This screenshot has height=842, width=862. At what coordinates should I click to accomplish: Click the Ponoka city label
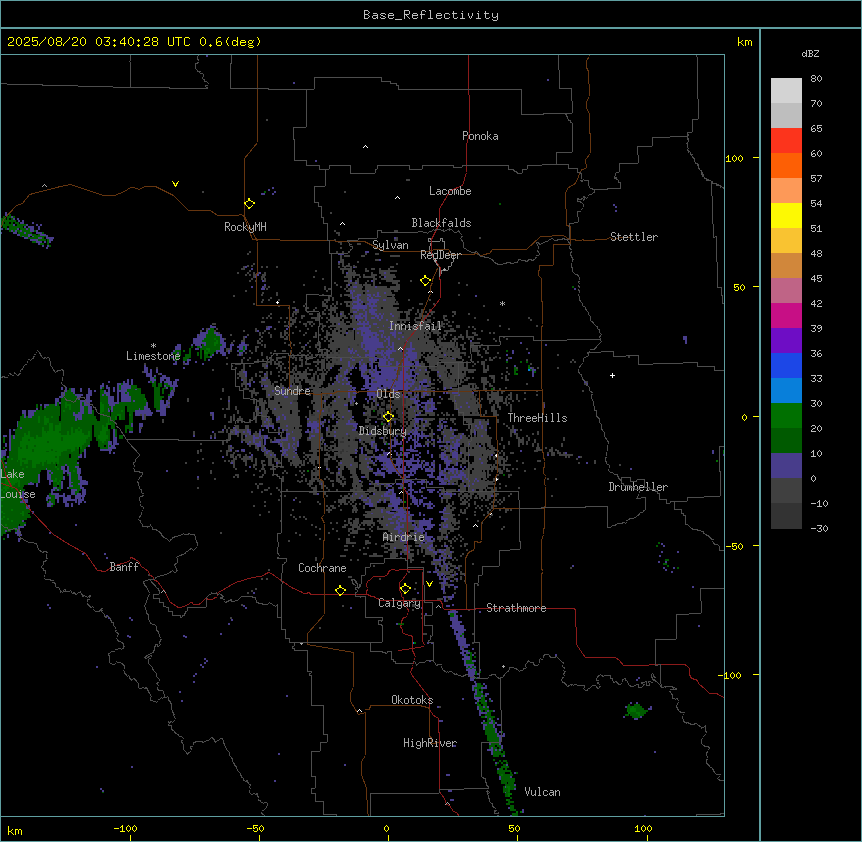[x=480, y=136]
